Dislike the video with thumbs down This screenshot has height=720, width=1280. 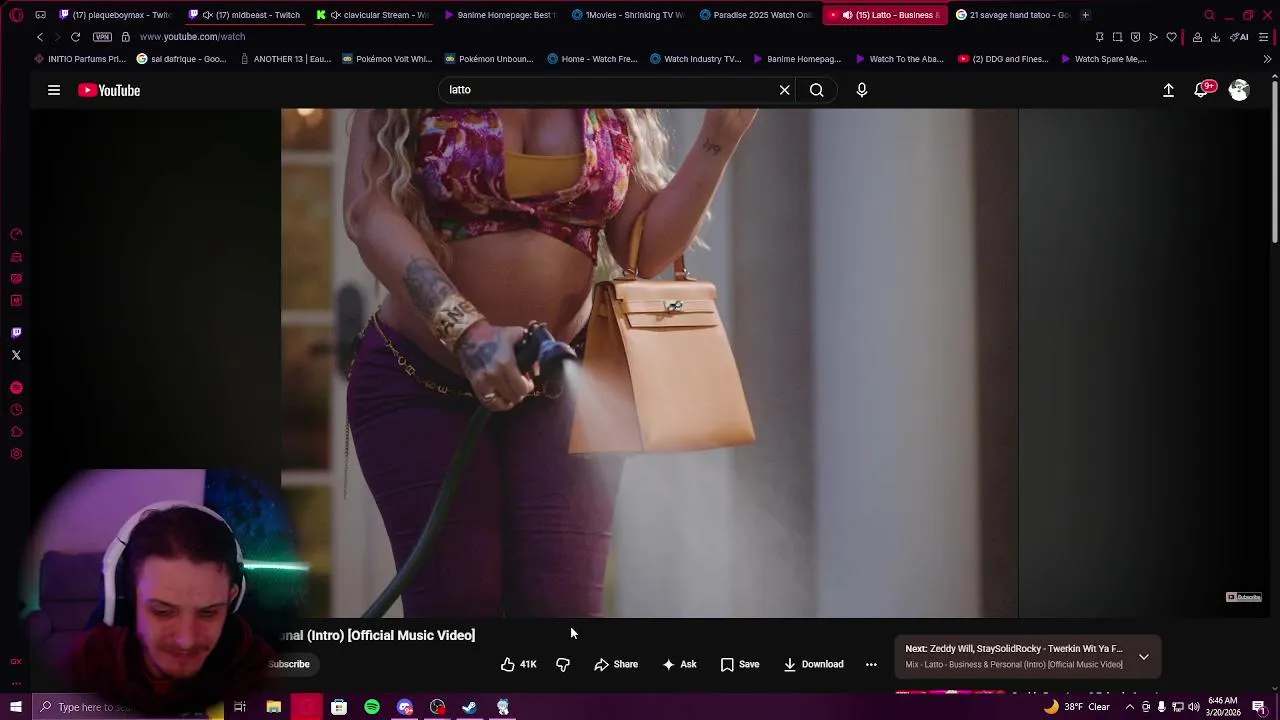[563, 664]
